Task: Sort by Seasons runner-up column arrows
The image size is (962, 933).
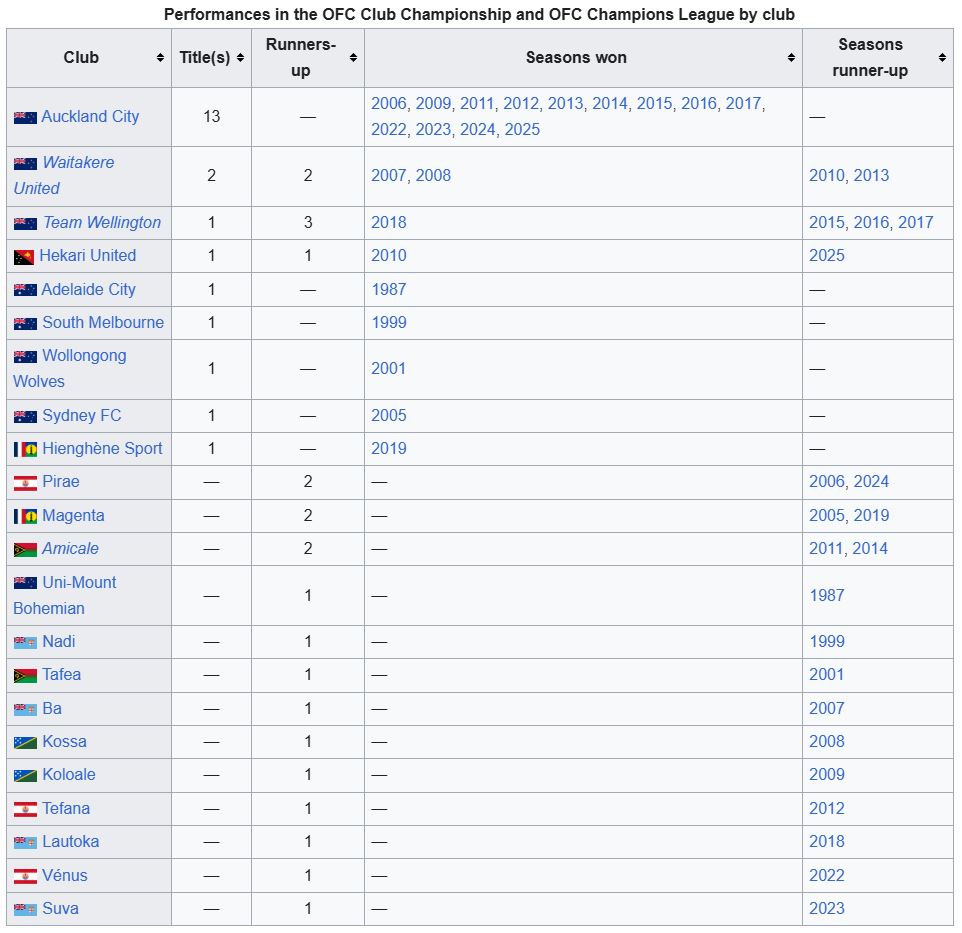Action: pyautogui.click(x=942, y=58)
